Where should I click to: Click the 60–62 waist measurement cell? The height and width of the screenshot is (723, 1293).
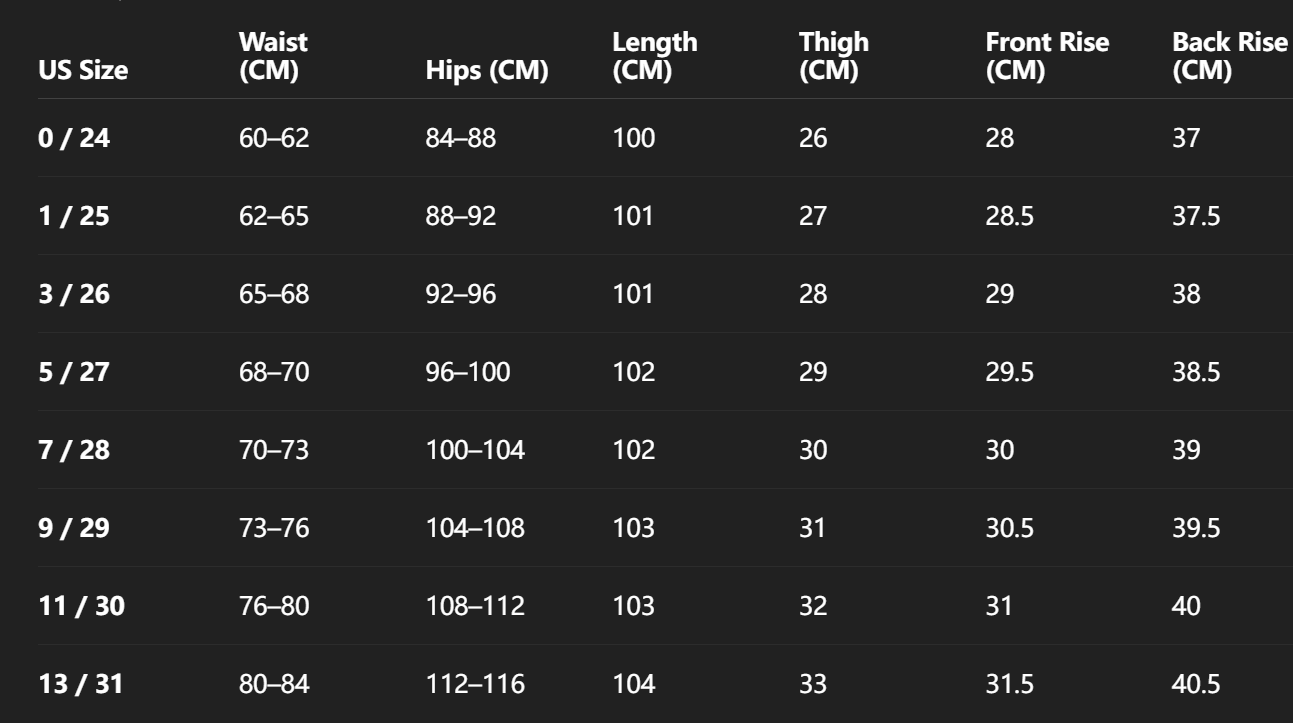275,138
